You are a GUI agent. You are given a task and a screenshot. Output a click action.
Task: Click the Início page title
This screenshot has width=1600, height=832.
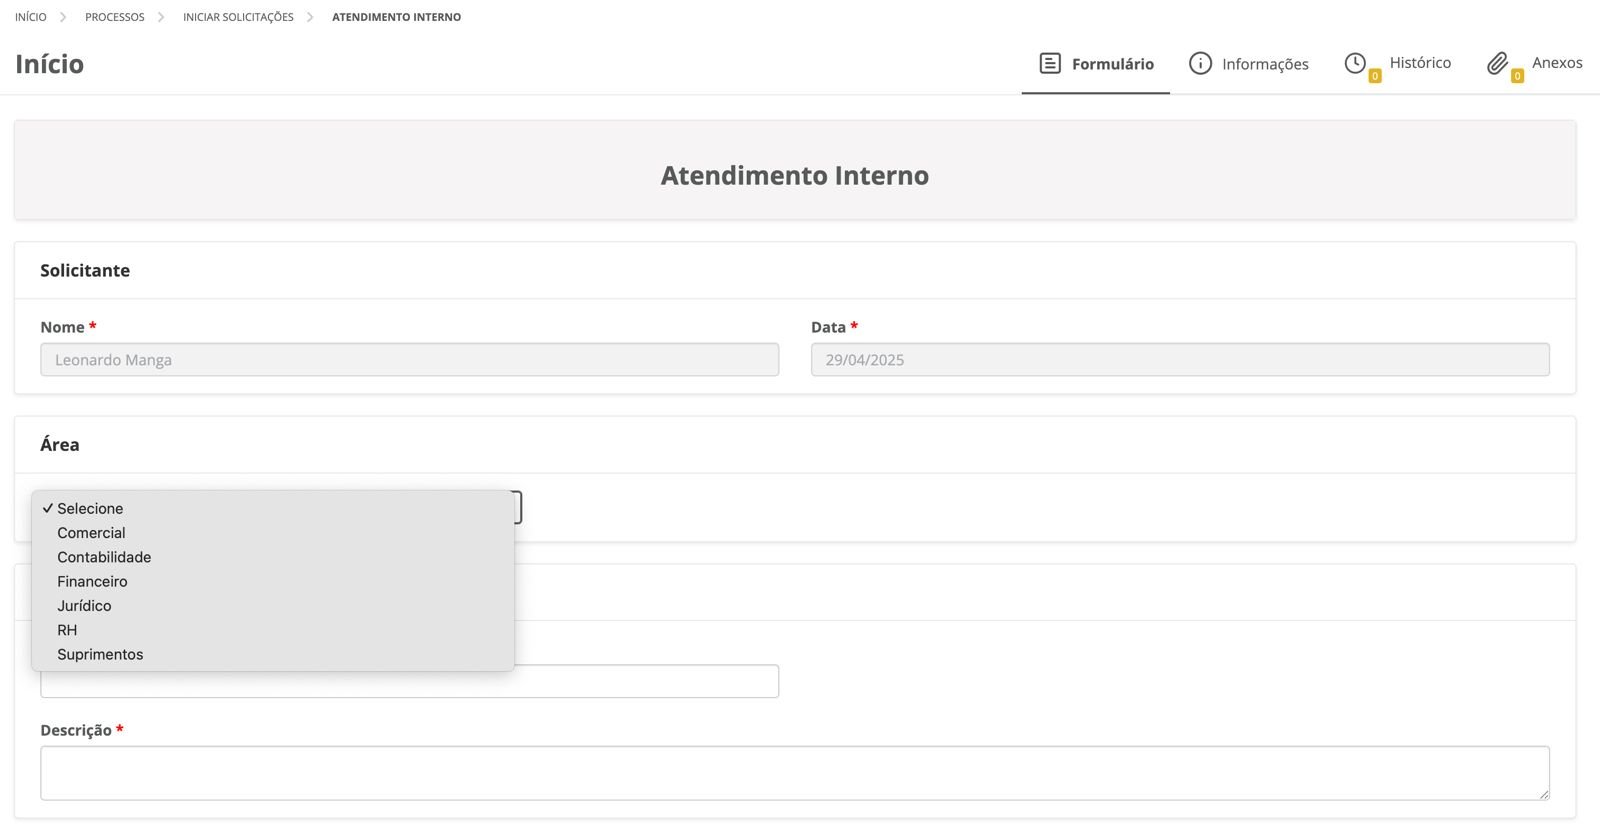click(x=50, y=64)
